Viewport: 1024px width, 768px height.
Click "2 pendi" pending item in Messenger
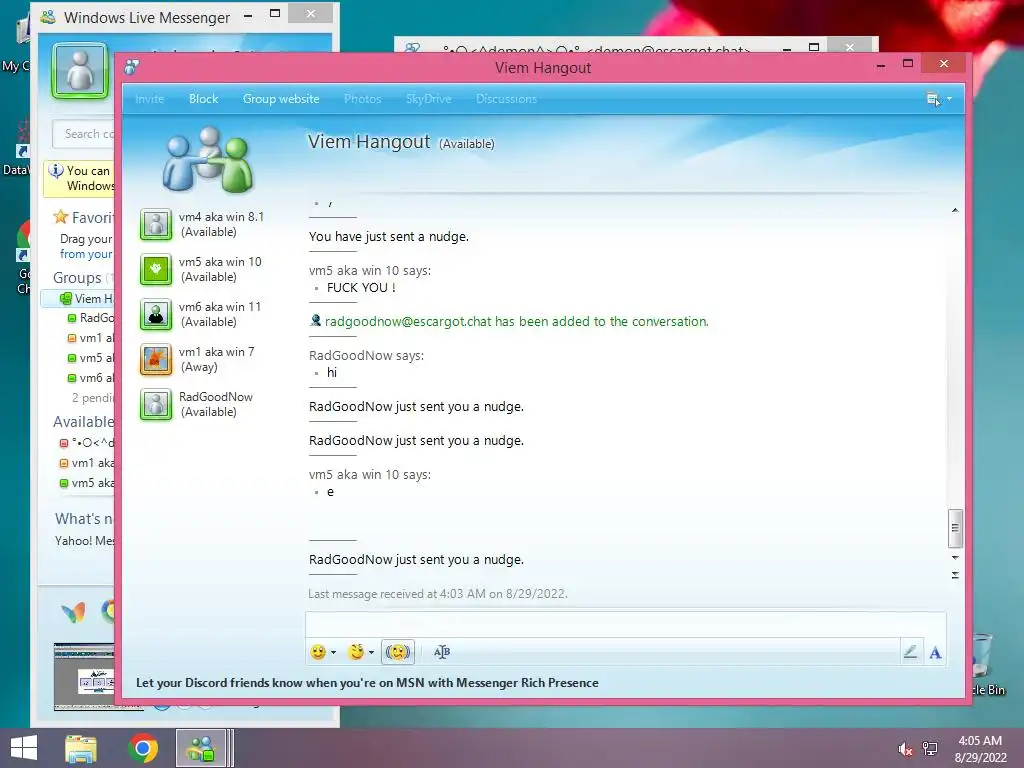[93, 398]
